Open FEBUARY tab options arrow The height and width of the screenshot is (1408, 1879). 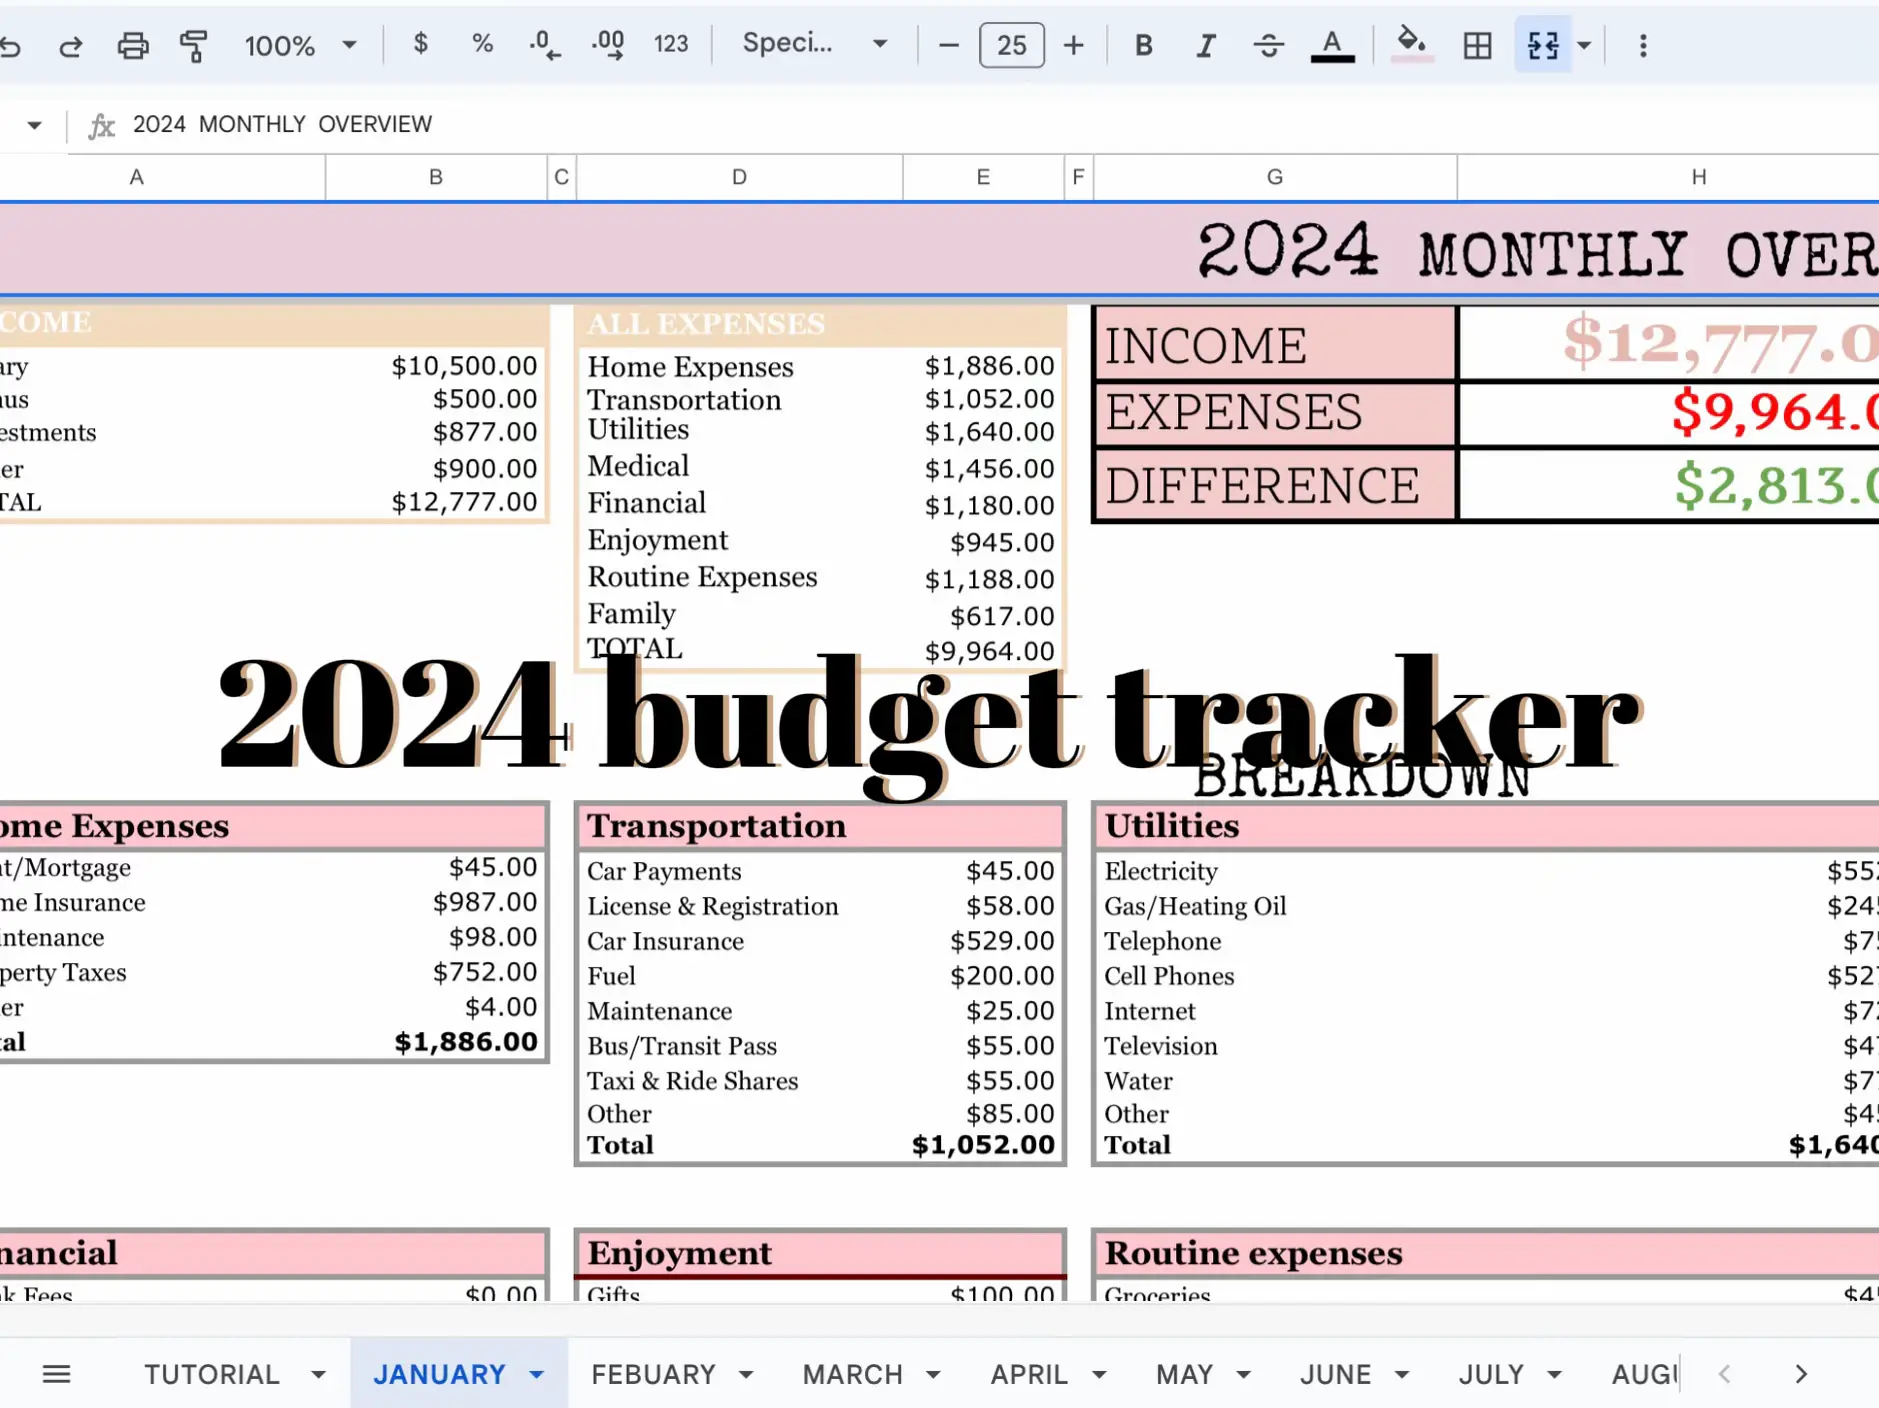click(x=746, y=1375)
